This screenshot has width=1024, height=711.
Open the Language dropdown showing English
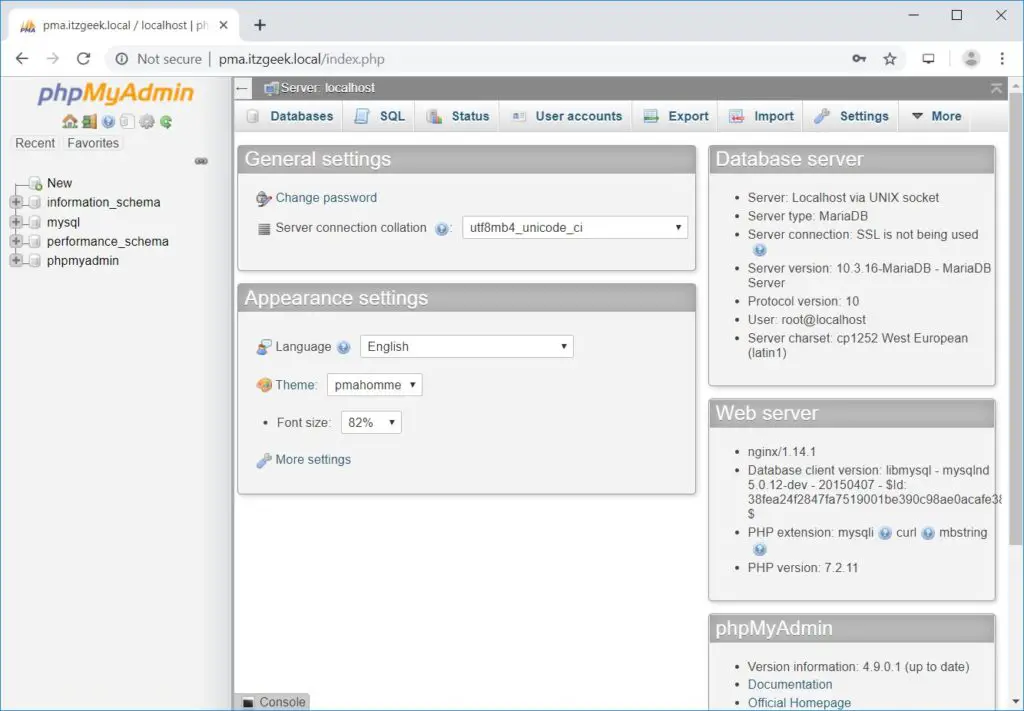tap(466, 347)
